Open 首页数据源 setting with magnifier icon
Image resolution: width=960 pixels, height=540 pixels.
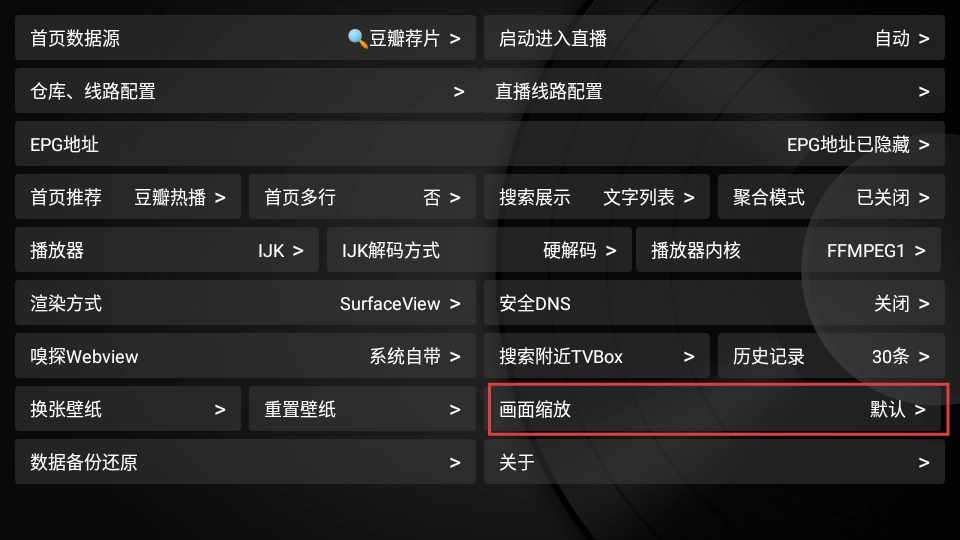(x=245, y=38)
